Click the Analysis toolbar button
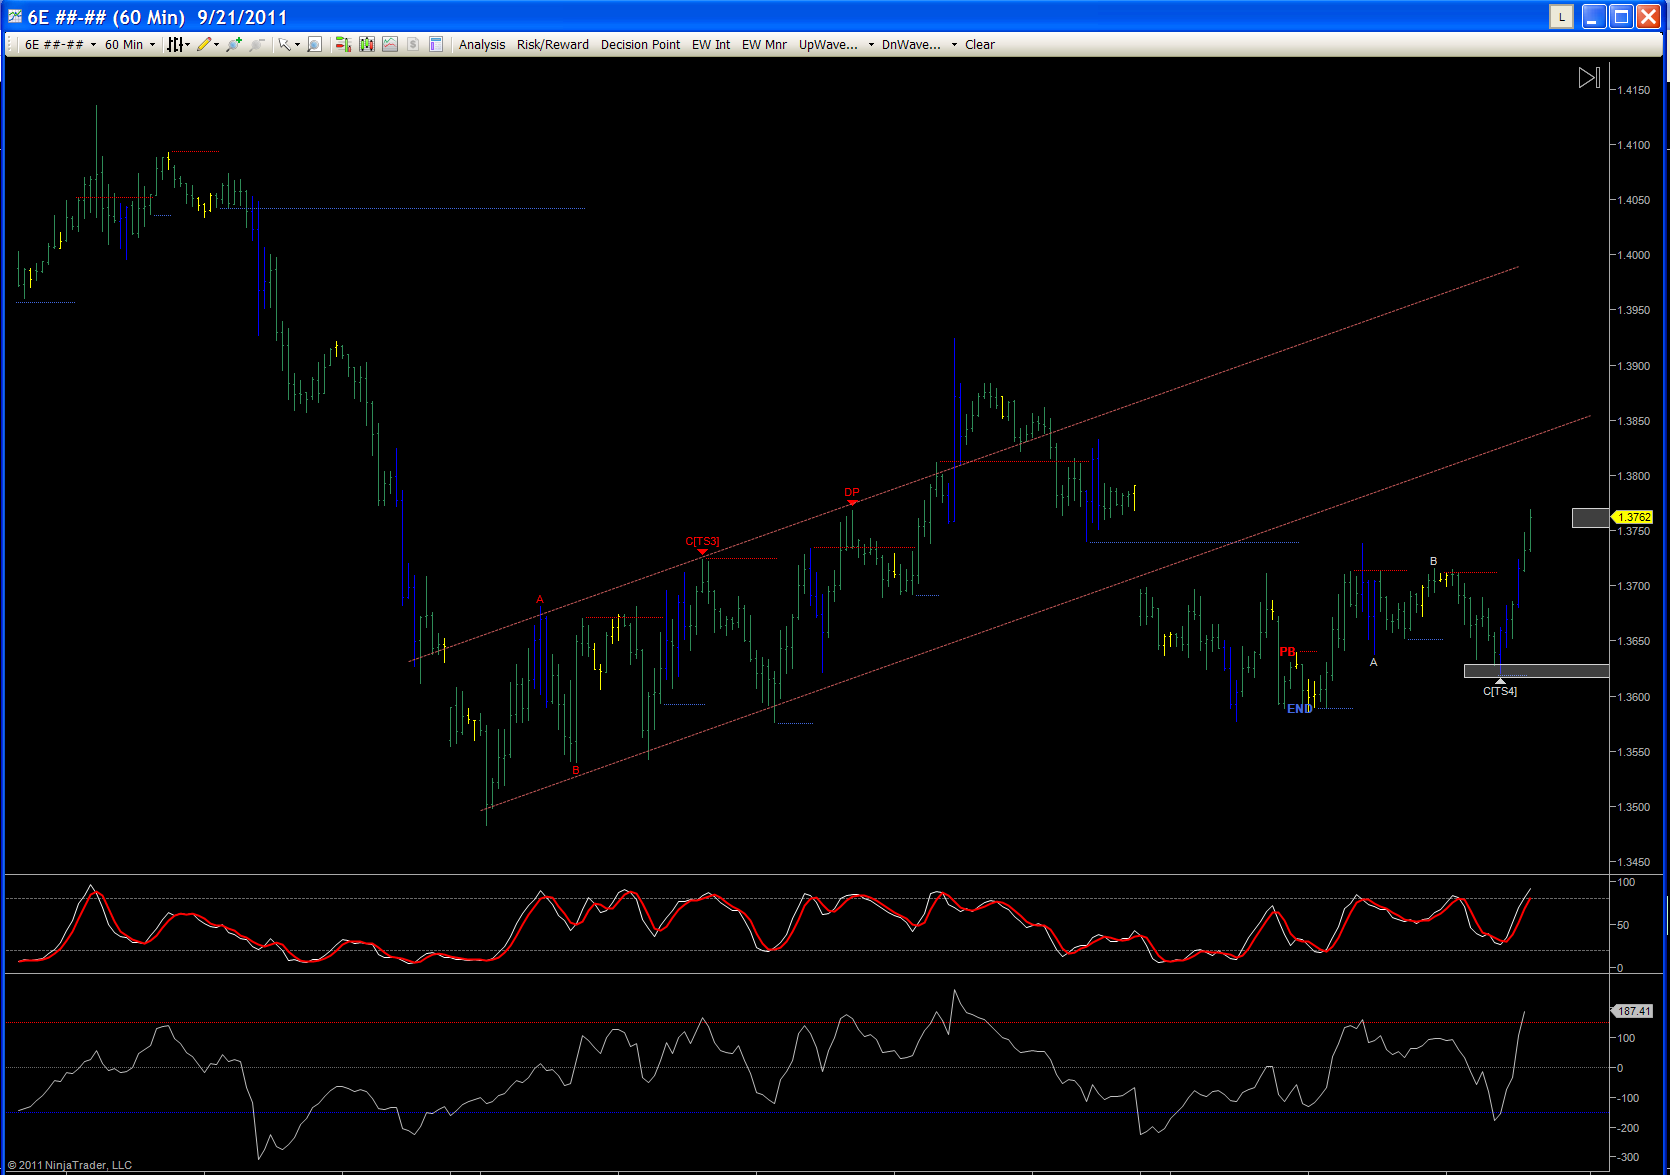This screenshot has width=1670, height=1175. pyautogui.click(x=482, y=45)
